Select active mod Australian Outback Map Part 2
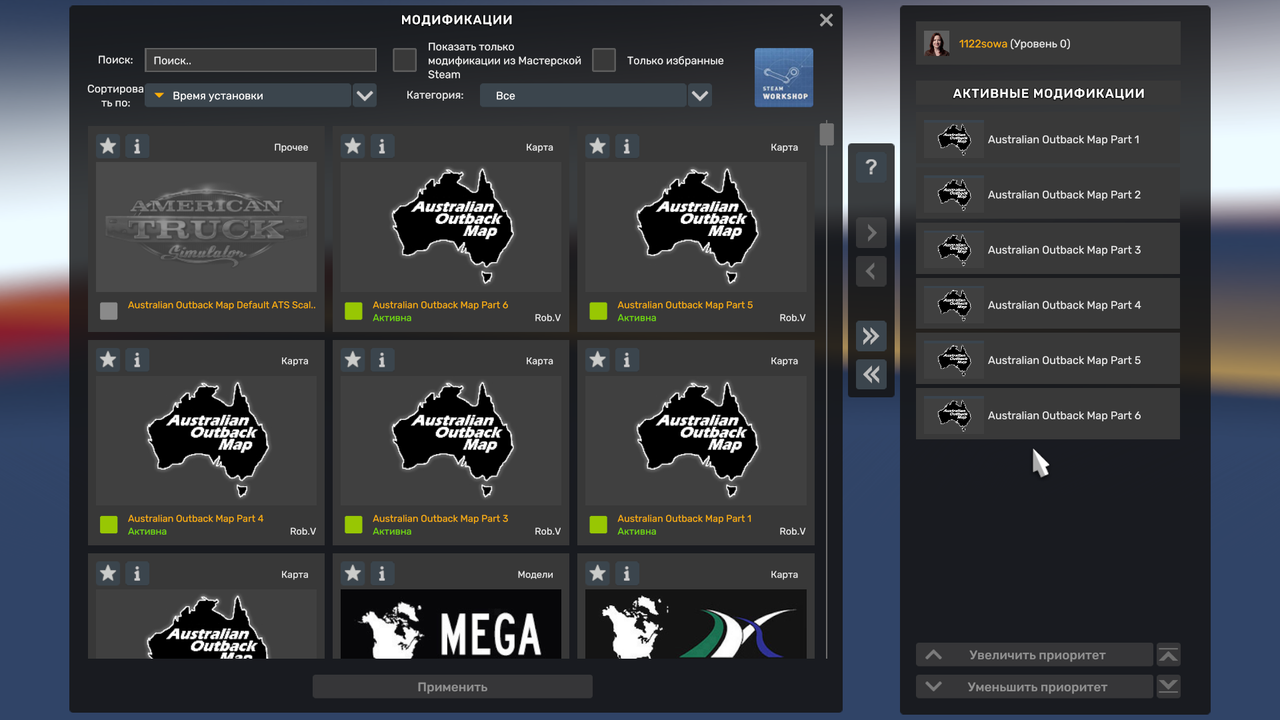 point(1048,194)
